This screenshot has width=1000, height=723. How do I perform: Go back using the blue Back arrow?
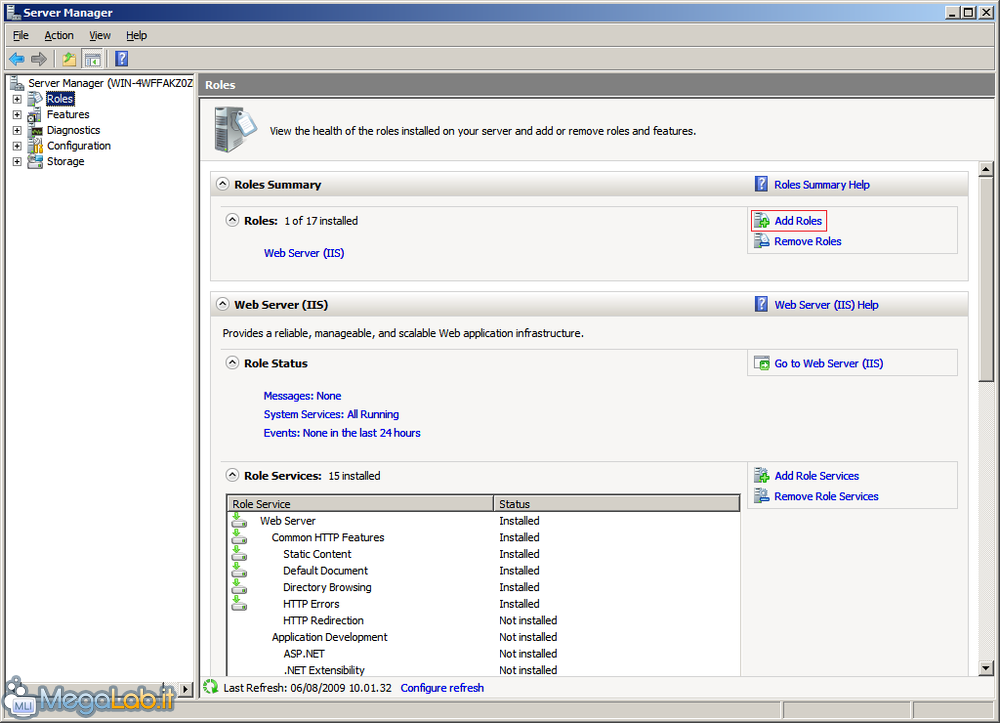pyautogui.click(x=17, y=59)
